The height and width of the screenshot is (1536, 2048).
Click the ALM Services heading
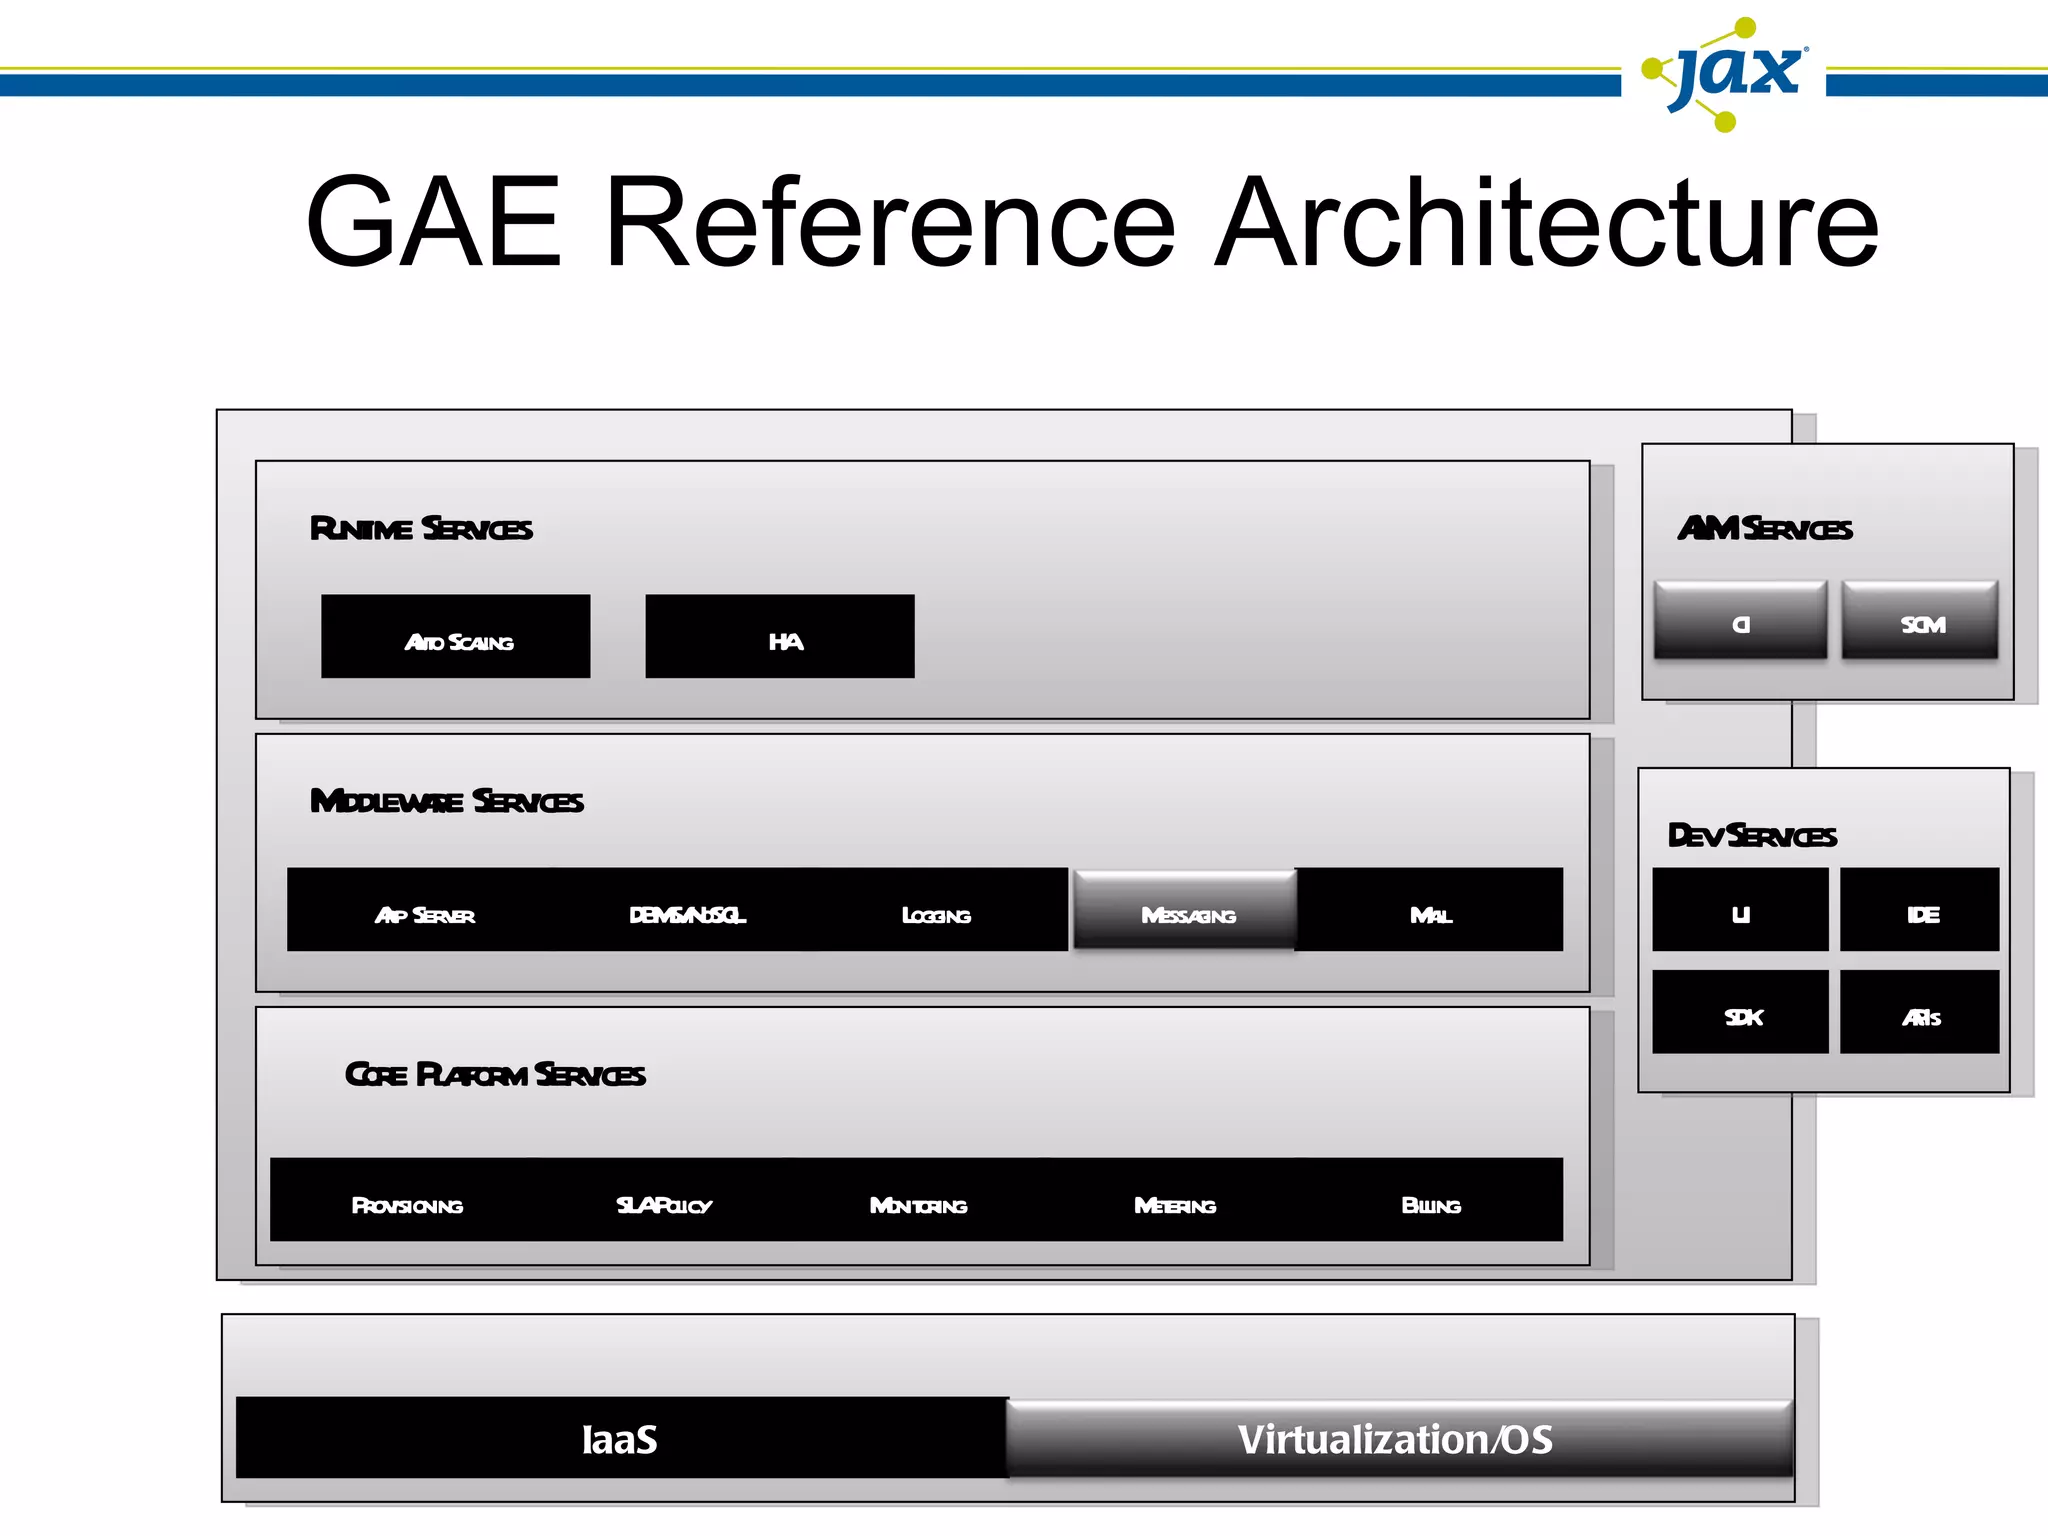pyautogui.click(x=1765, y=528)
